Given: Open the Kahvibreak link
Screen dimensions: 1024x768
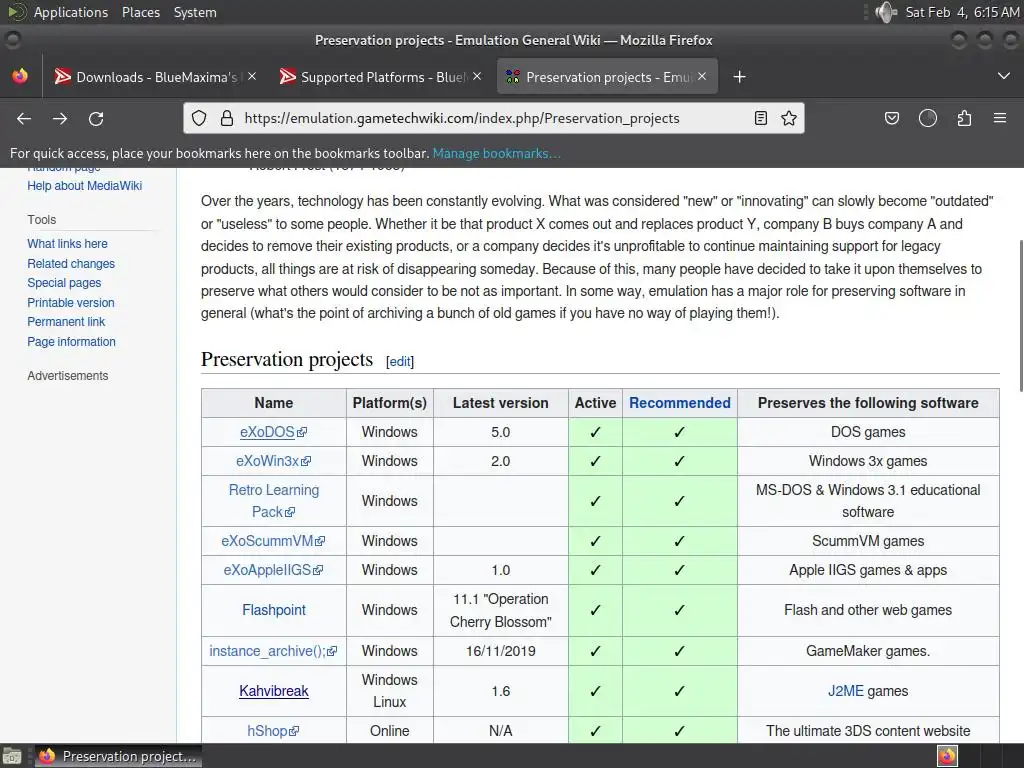Looking at the screenshot, I should click(274, 691).
